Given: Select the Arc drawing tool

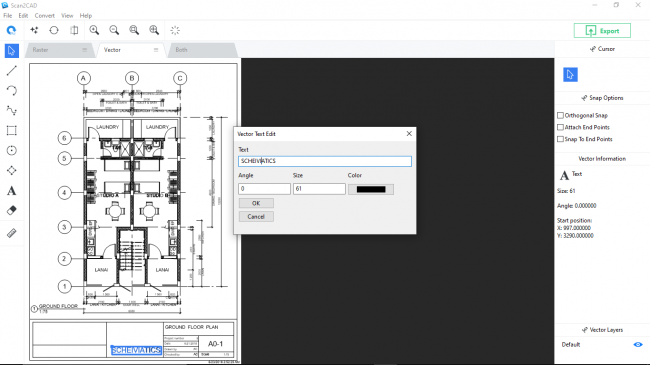Looking at the screenshot, I should click(x=12, y=90).
